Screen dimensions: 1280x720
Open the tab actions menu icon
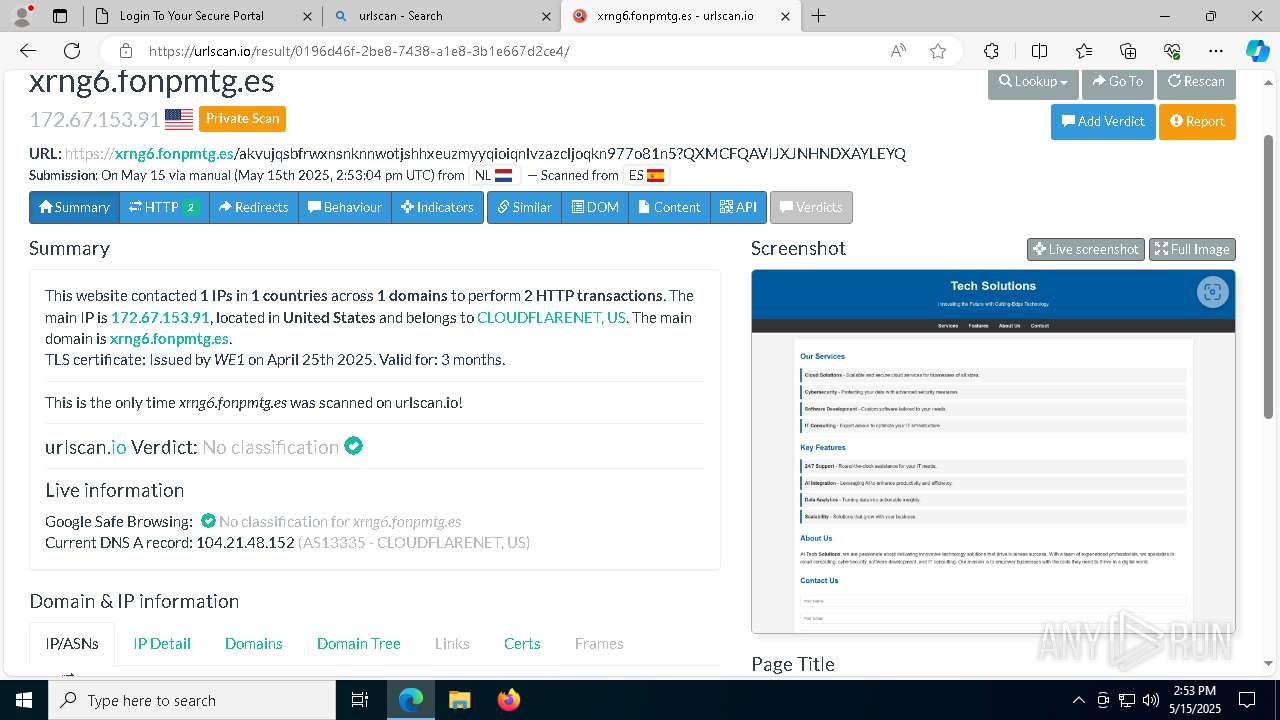coord(60,16)
